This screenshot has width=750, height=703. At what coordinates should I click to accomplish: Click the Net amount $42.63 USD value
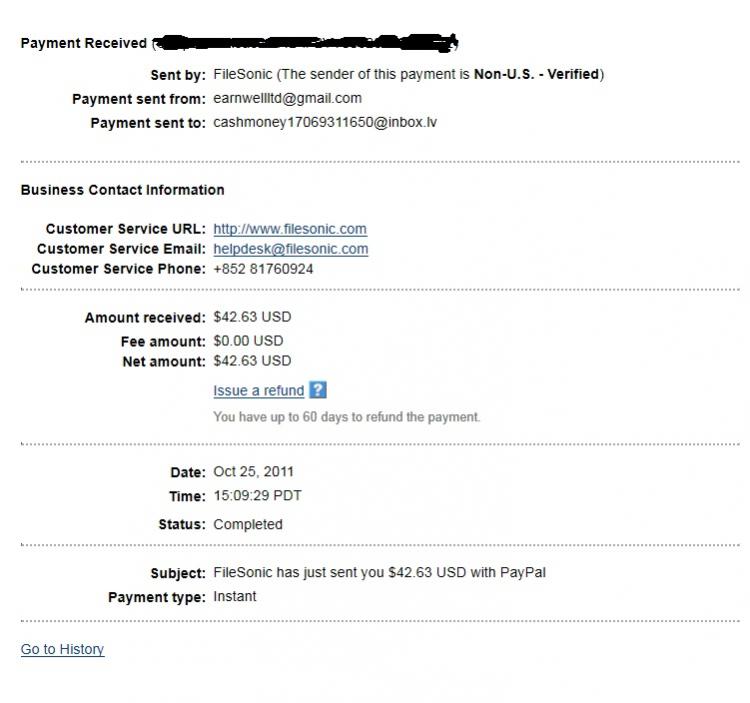tap(252, 361)
